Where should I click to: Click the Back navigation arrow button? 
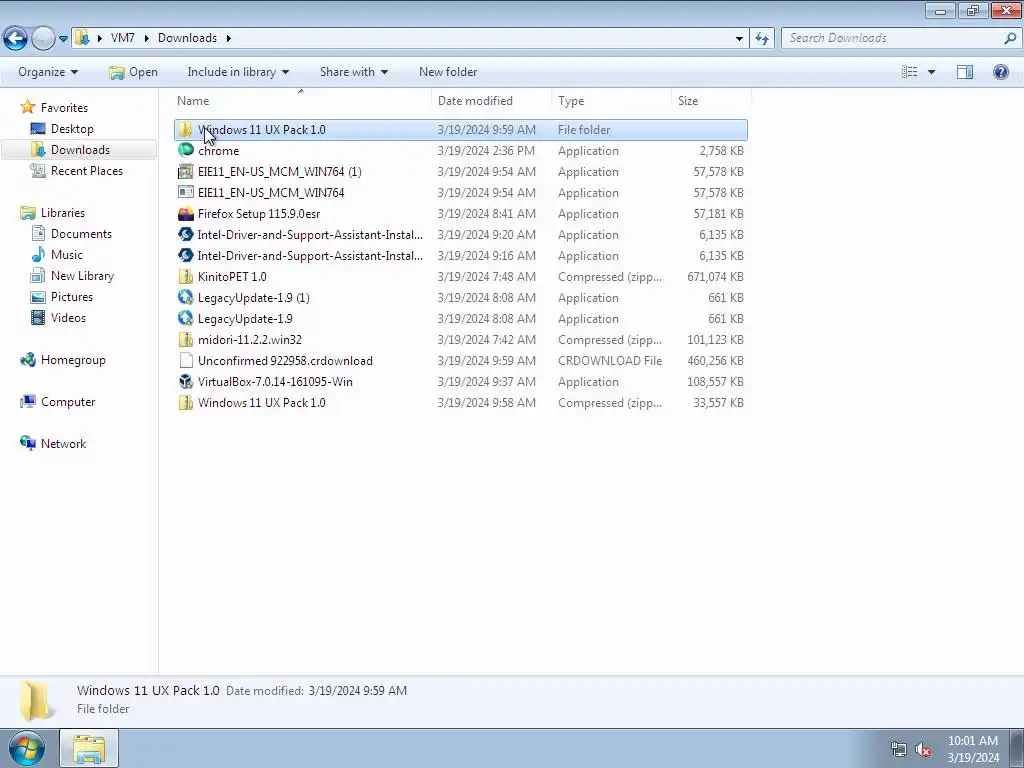click(16, 39)
